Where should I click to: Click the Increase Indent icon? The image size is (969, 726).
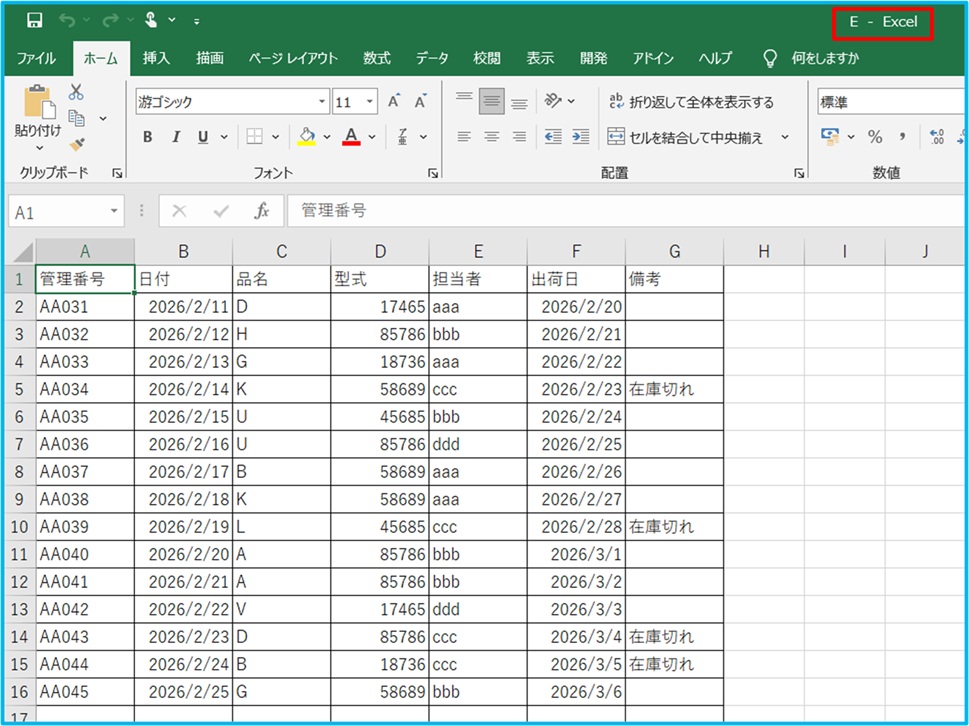[580, 137]
